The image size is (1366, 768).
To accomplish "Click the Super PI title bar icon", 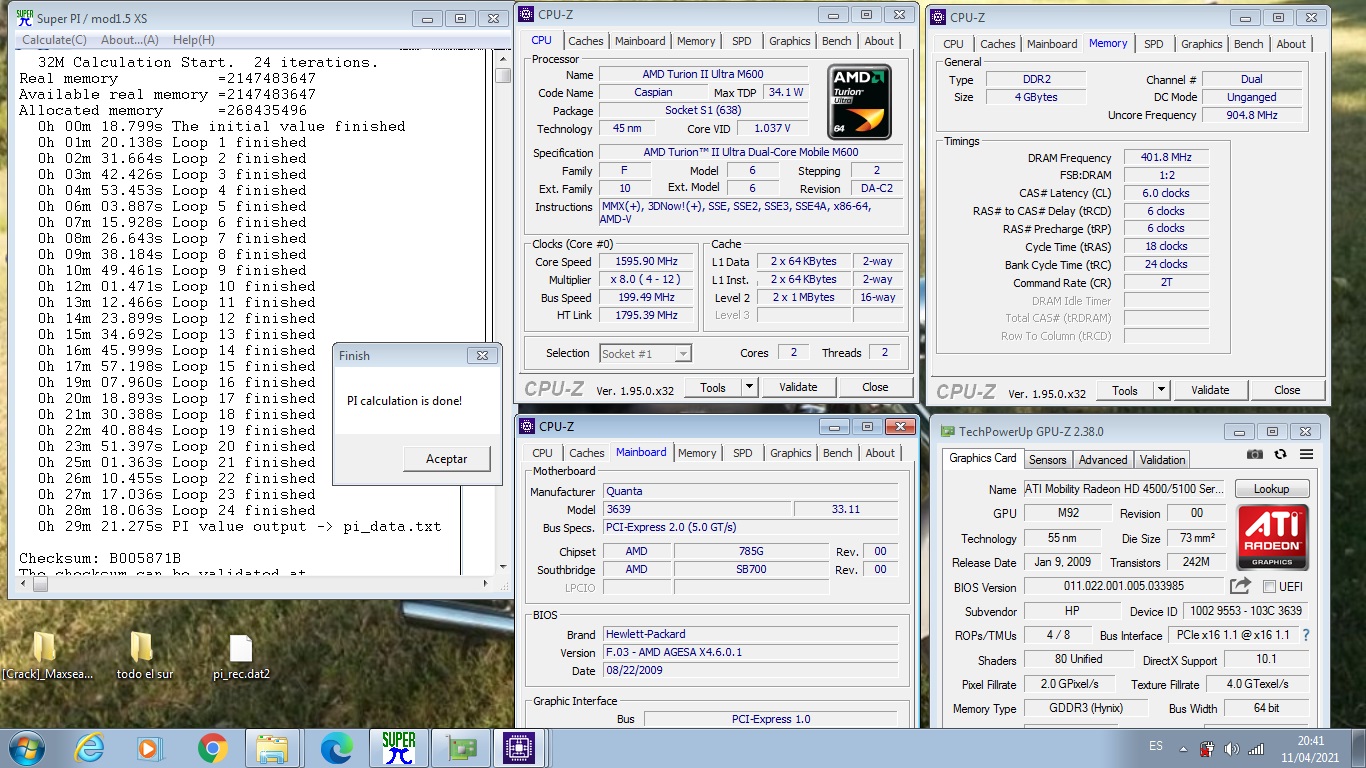I will click(25, 17).
